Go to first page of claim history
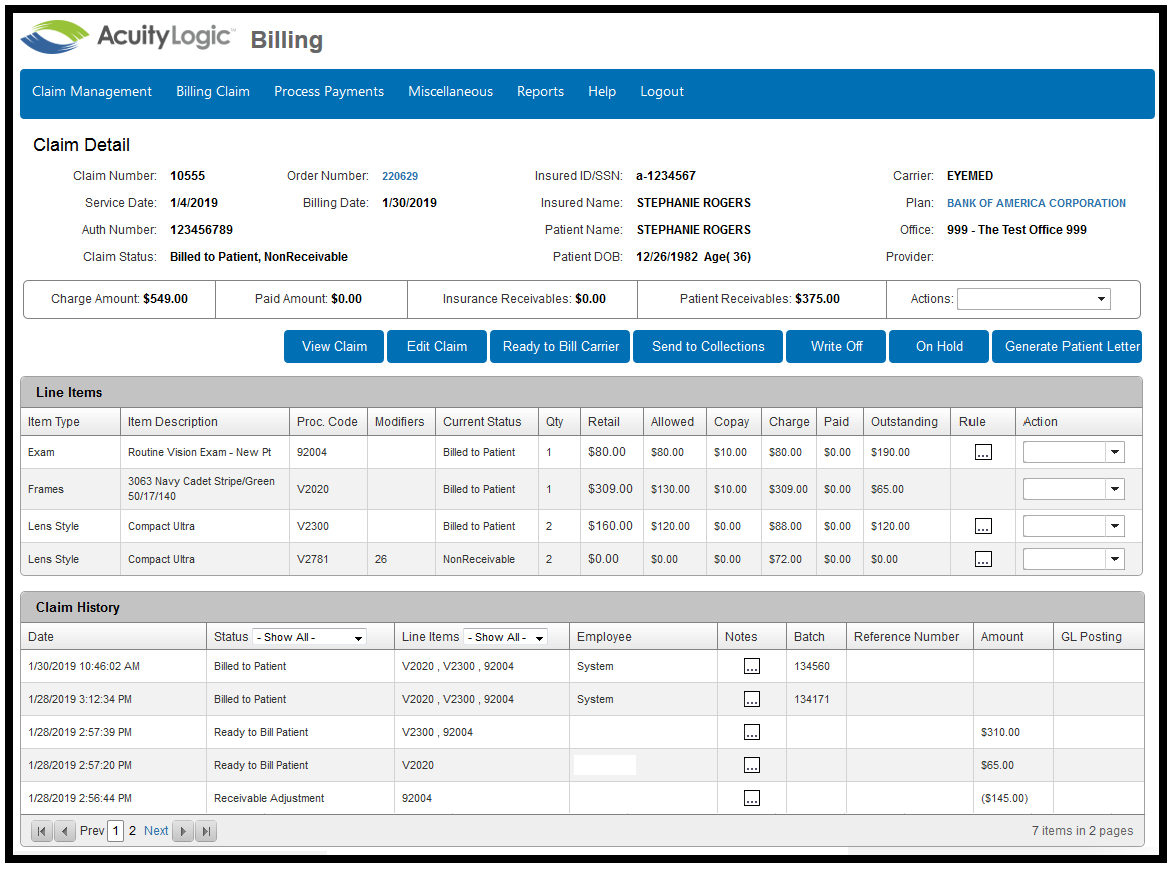1170x870 pixels. pos(42,830)
